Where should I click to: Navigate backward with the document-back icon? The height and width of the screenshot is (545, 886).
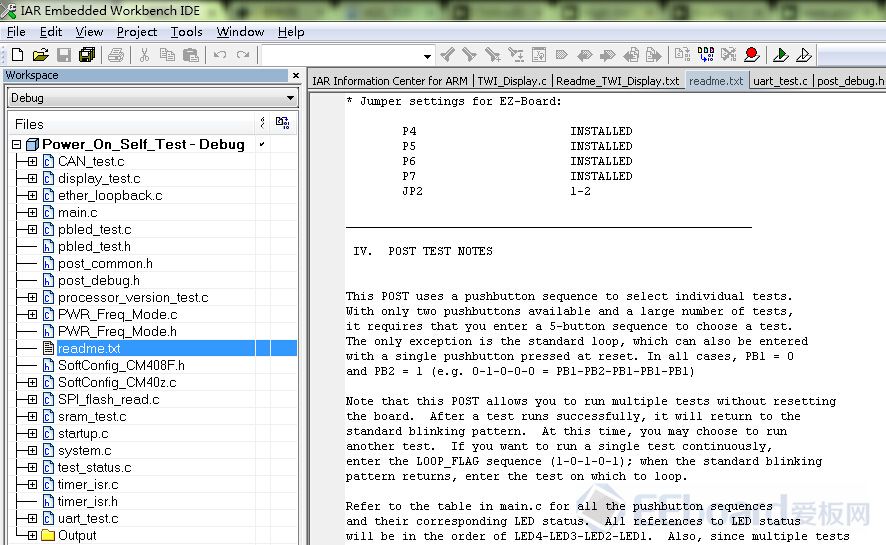tap(631, 55)
